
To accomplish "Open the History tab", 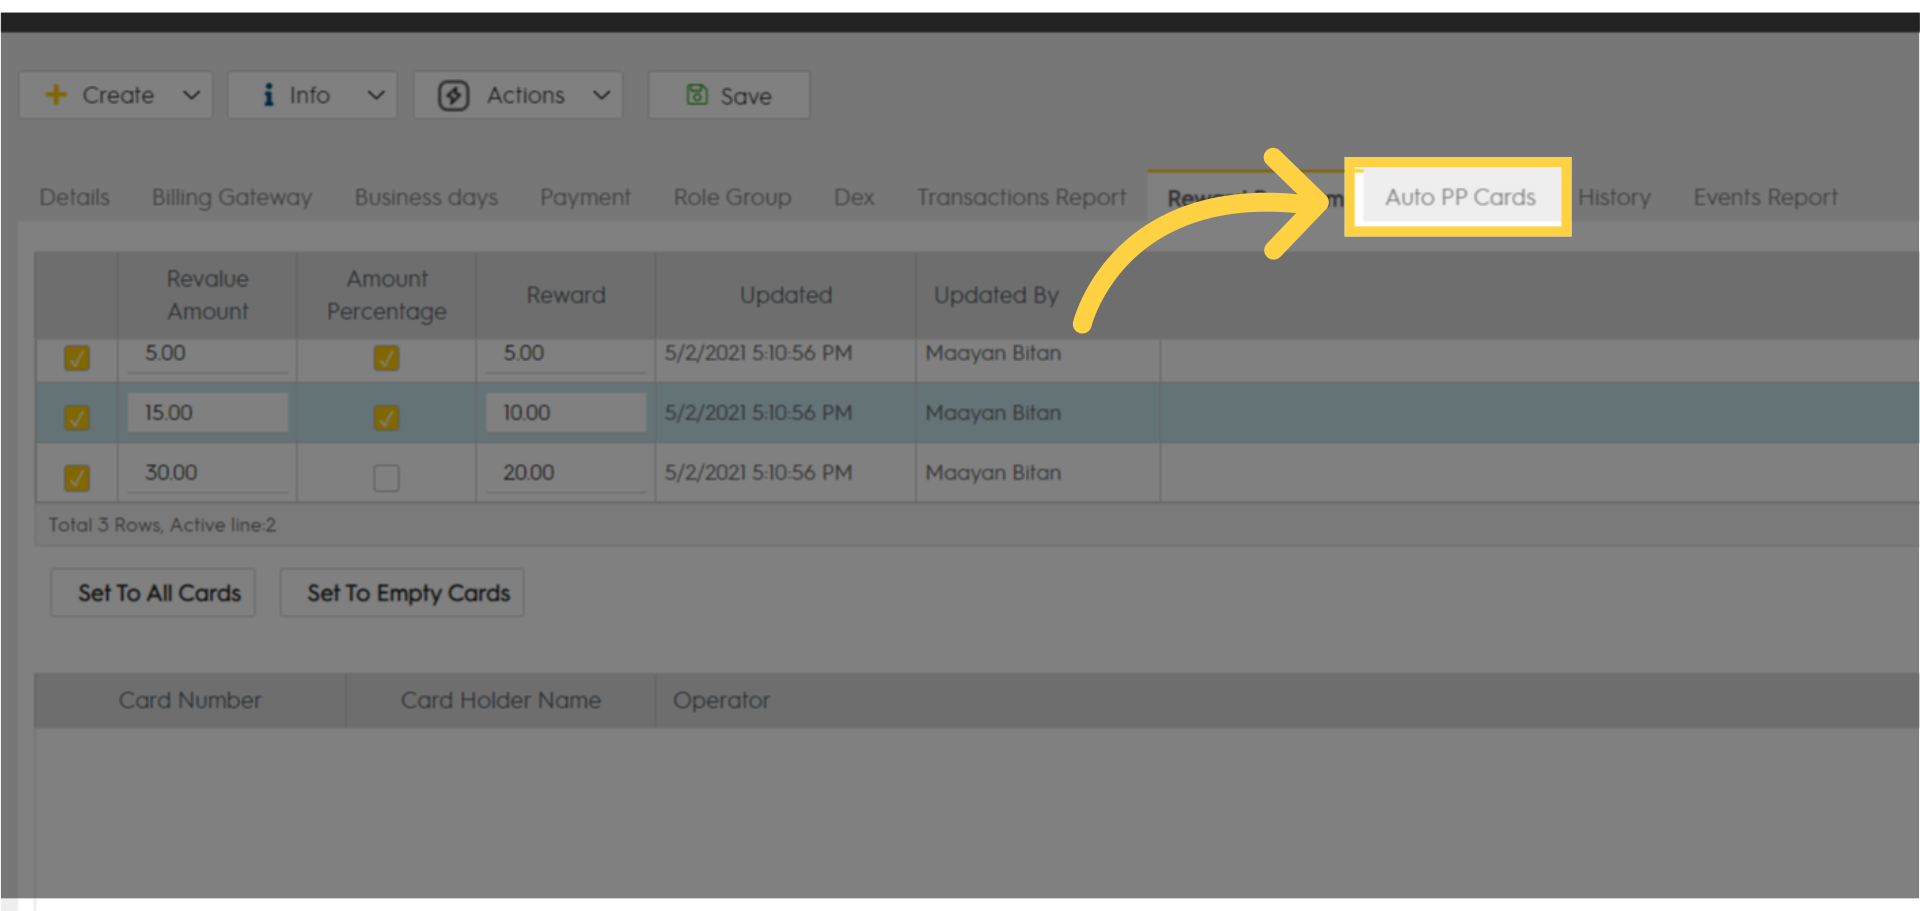I will (x=1614, y=198).
